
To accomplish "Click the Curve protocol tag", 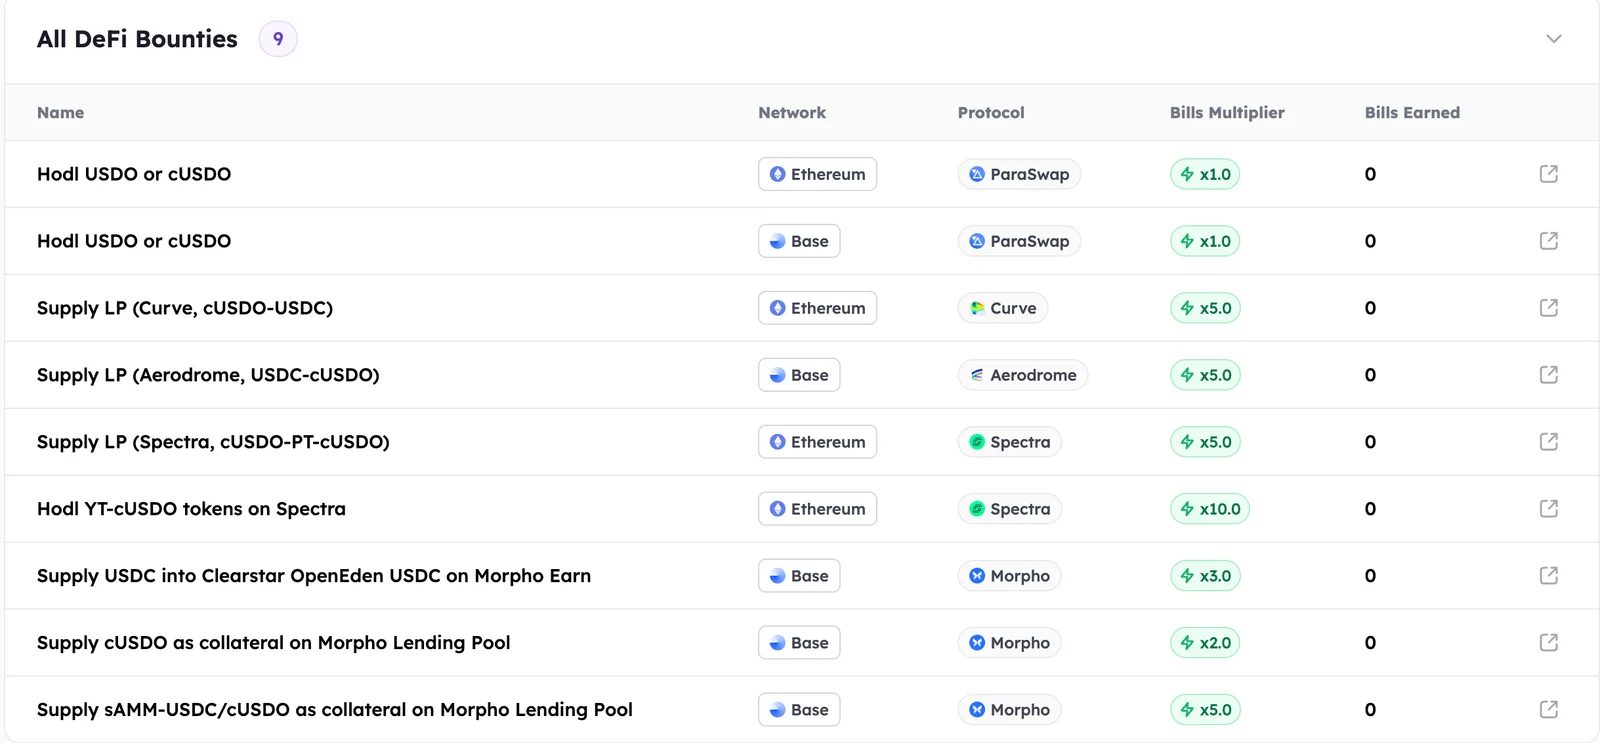I will [x=1003, y=308].
